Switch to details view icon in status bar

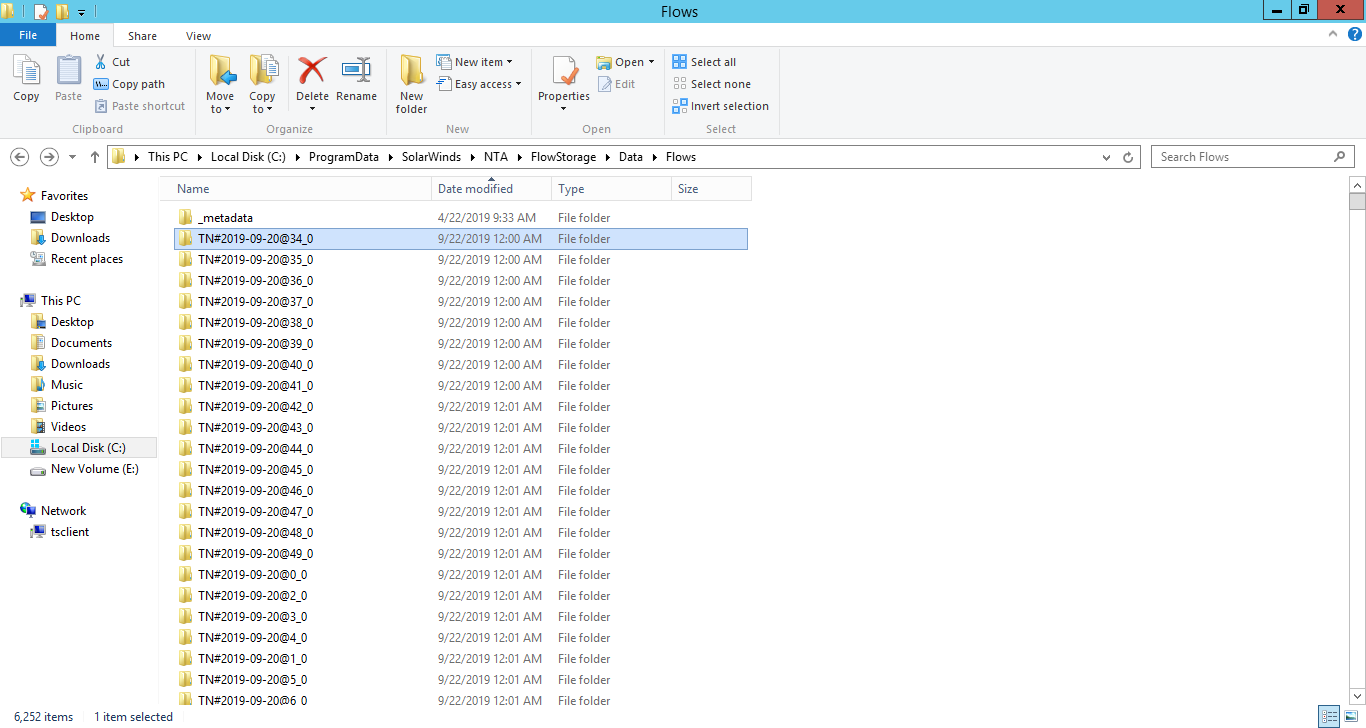[1329, 716]
